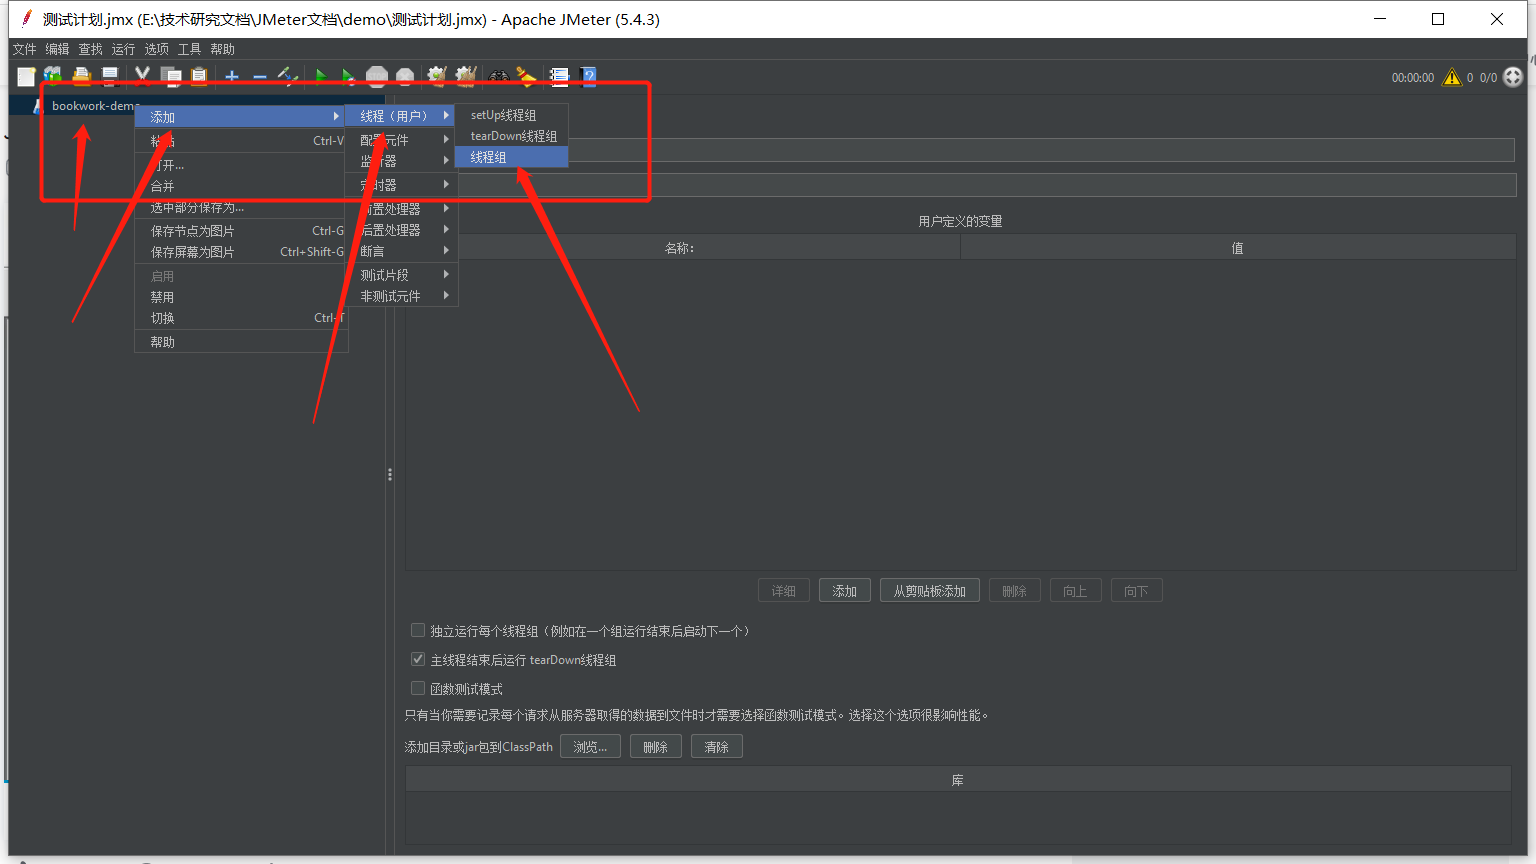Image resolution: width=1536 pixels, height=864 pixels.
Task: Open the 工具 menu
Action: point(189,49)
